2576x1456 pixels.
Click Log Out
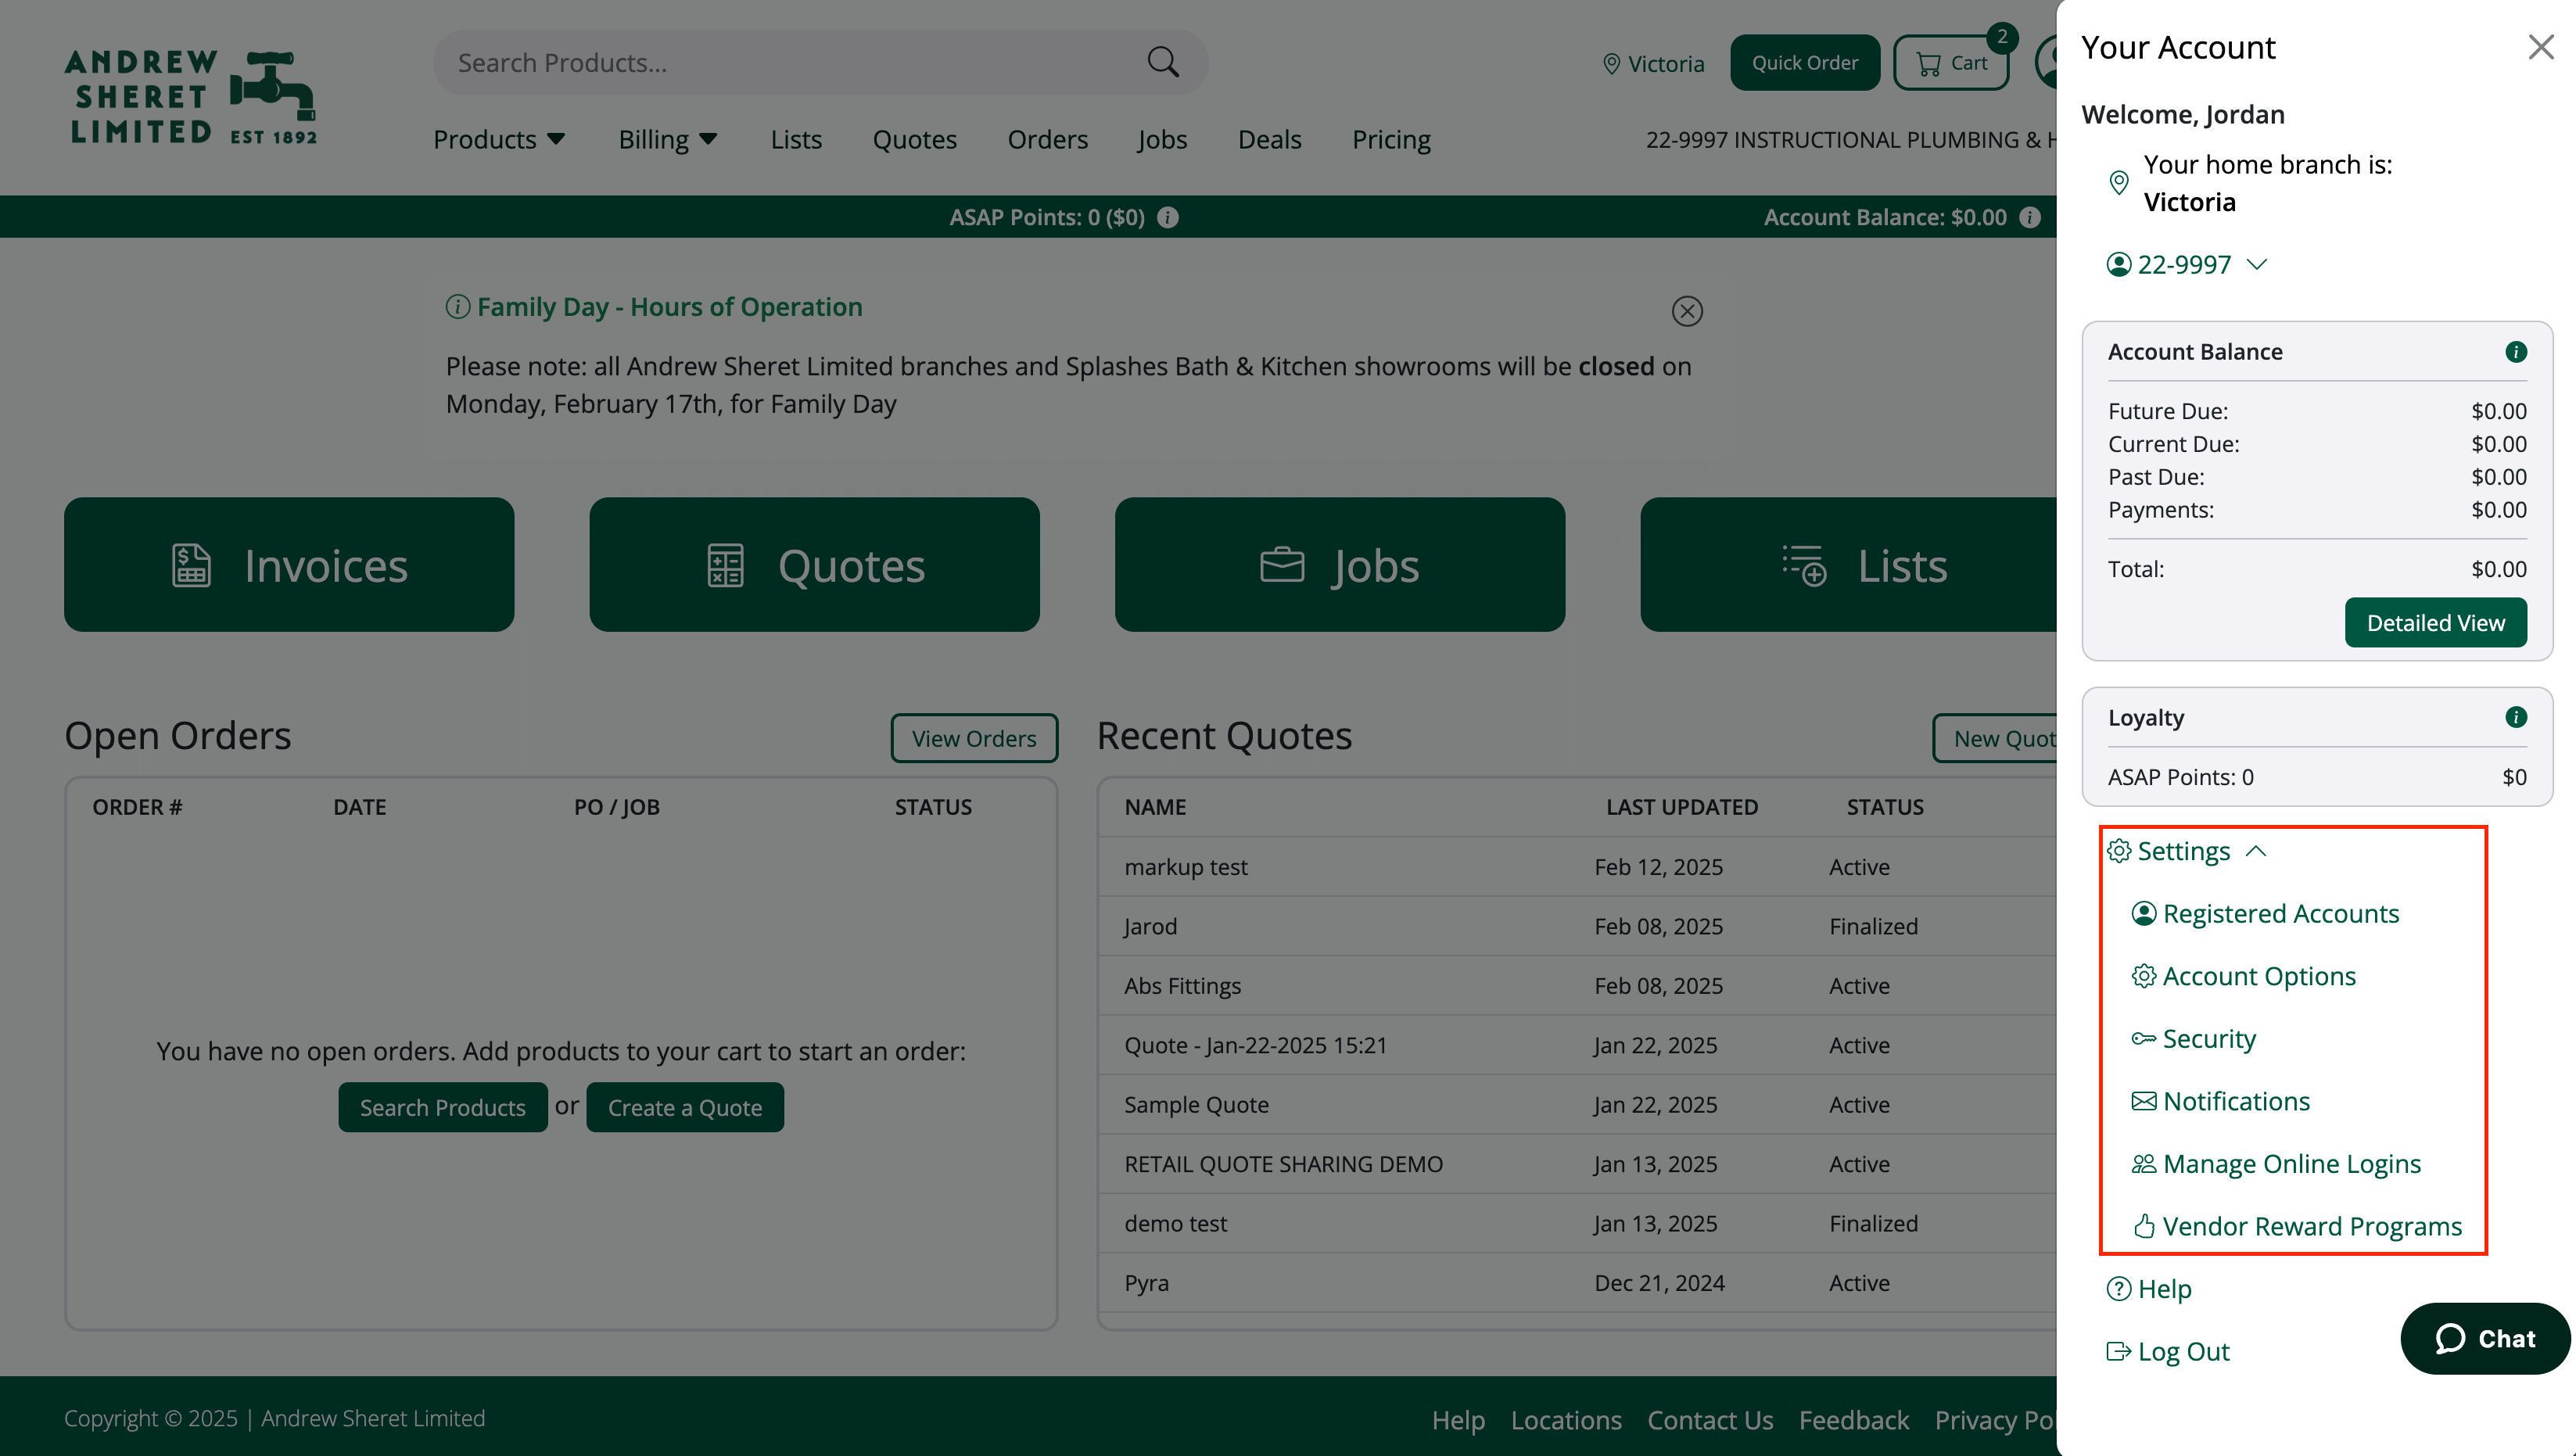tap(2168, 1351)
